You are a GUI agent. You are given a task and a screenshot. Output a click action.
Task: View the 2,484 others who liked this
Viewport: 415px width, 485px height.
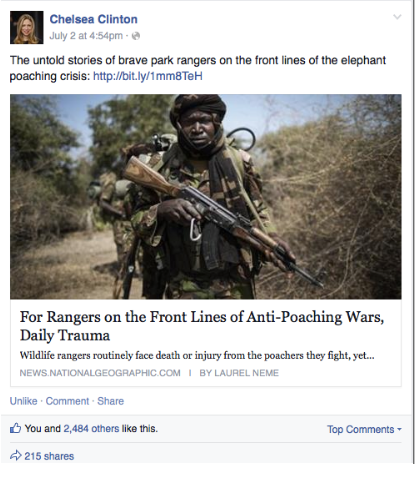tap(91, 429)
